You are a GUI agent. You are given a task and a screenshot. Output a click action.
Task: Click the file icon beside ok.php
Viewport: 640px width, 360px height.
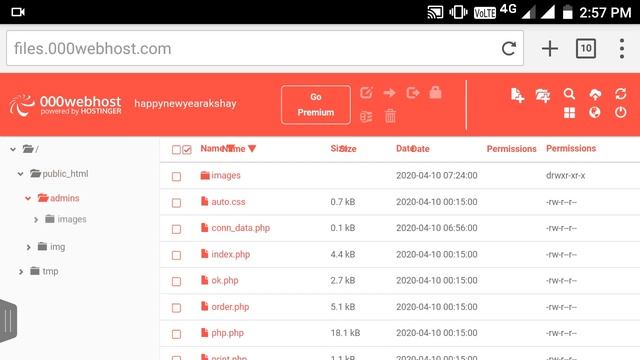pyautogui.click(x=204, y=280)
